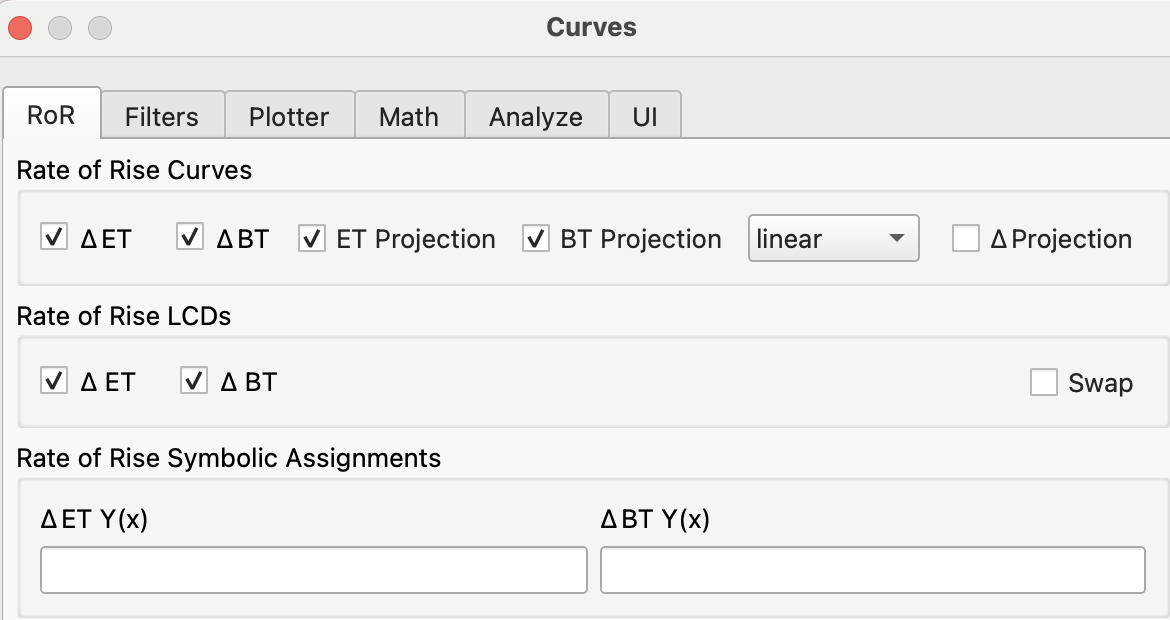Disable the ΔET curve checkbox
1170x620 pixels.
pyautogui.click(x=54, y=238)
